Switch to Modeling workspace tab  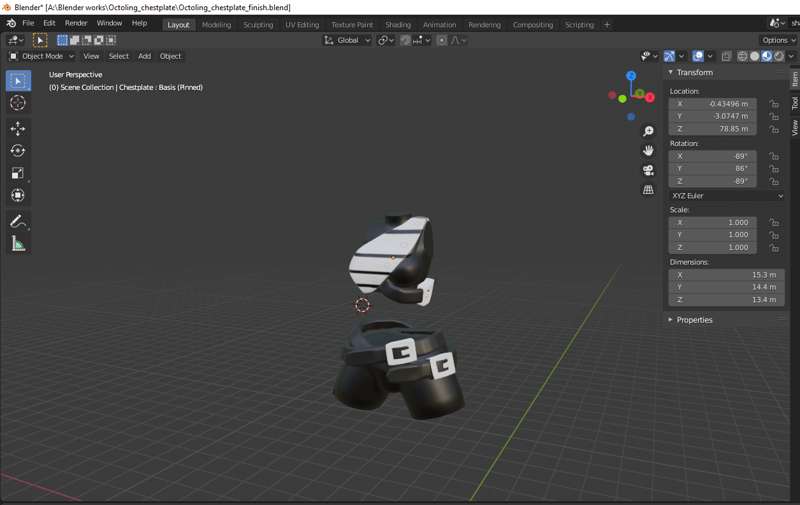coord(216,24)
